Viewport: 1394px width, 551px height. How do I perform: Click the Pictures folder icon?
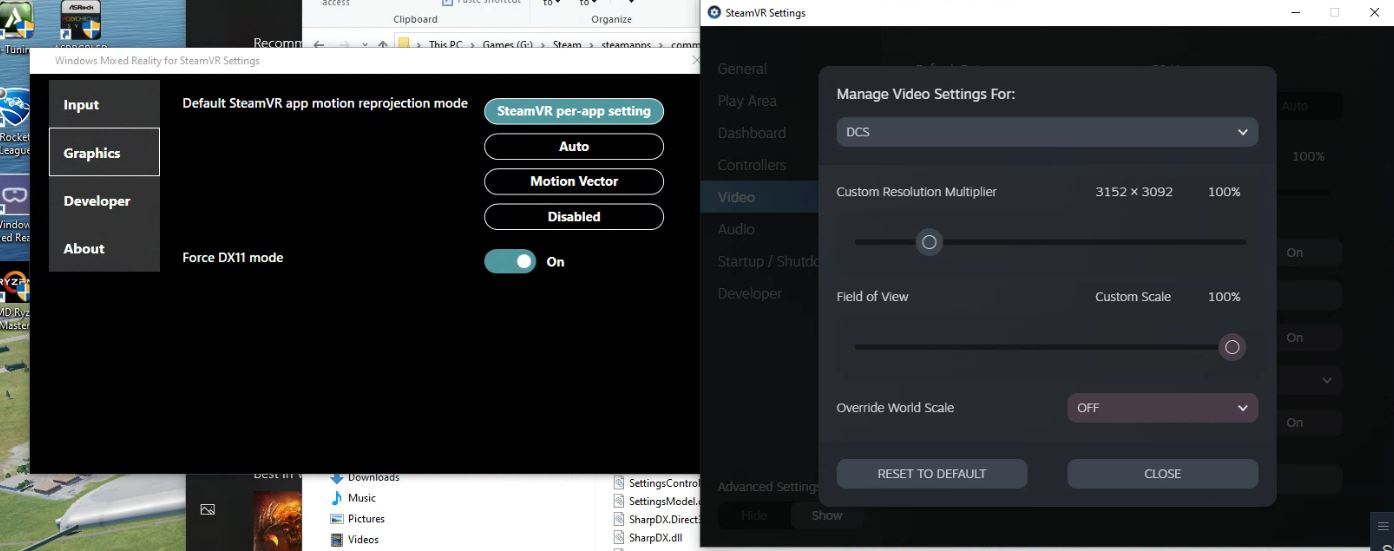click(337, 519)
